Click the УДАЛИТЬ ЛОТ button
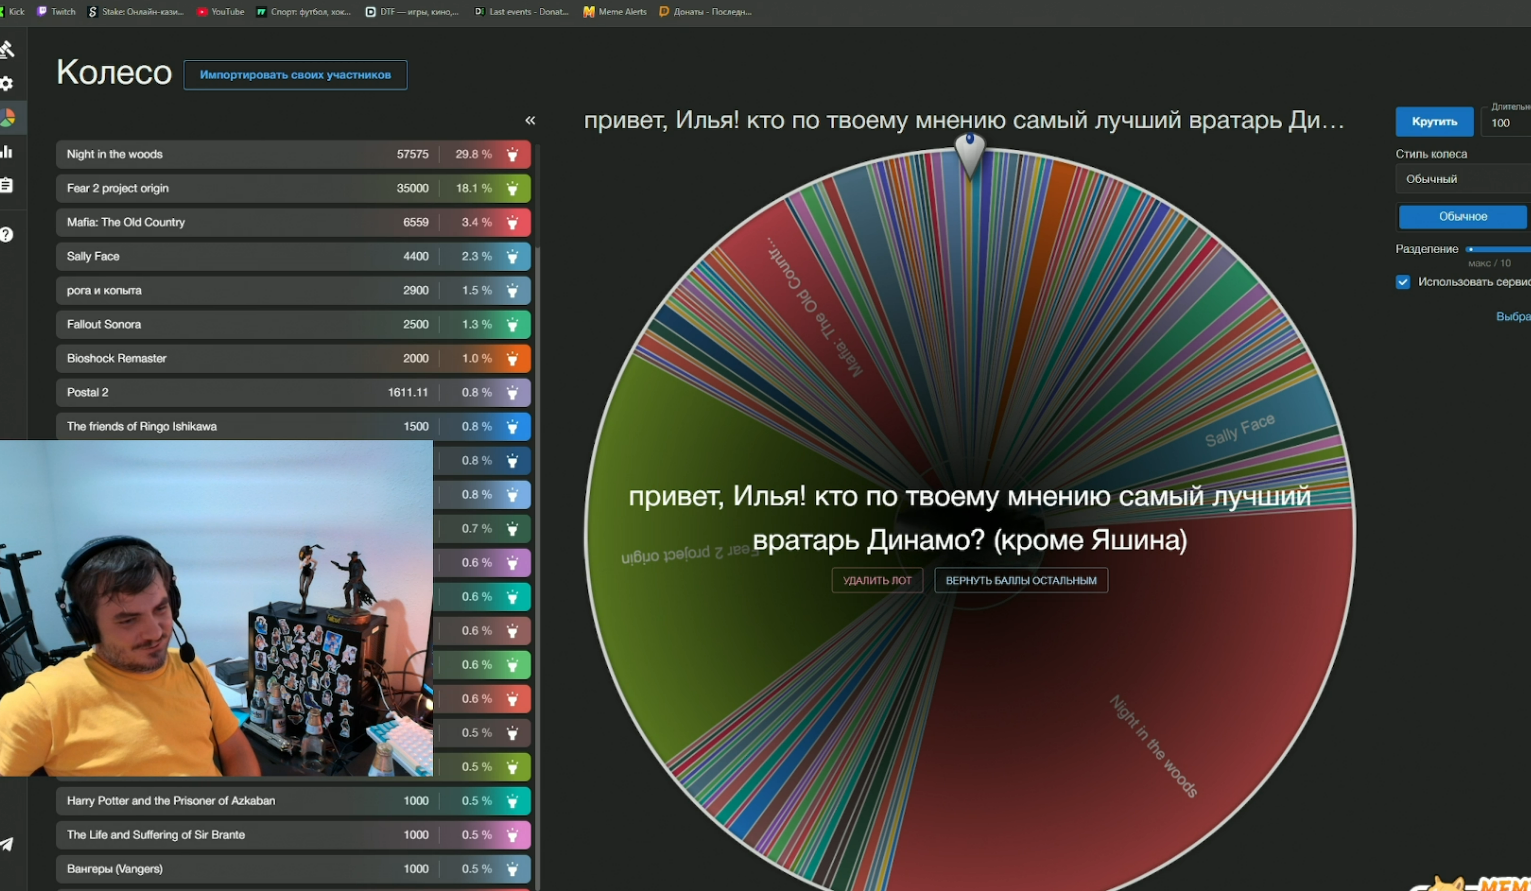 pyautogui.click(x=877, y=580)
